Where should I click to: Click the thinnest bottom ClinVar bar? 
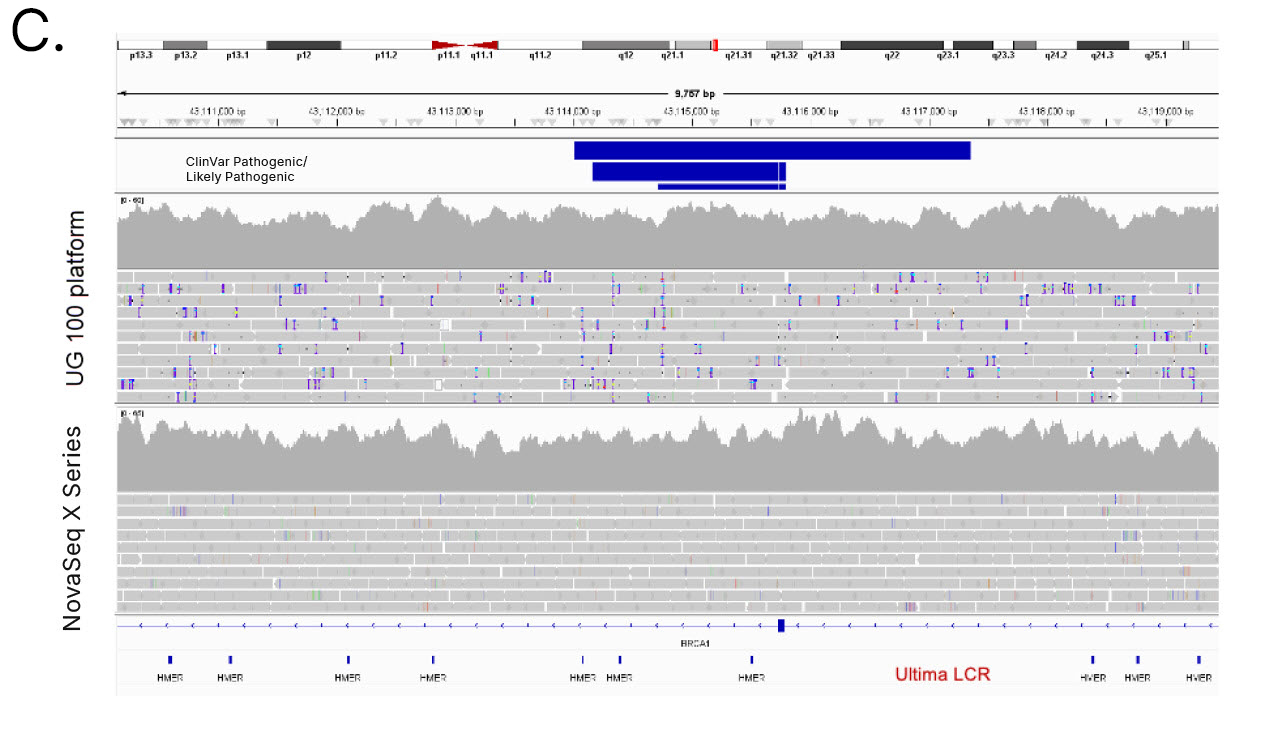click(721, 186)
